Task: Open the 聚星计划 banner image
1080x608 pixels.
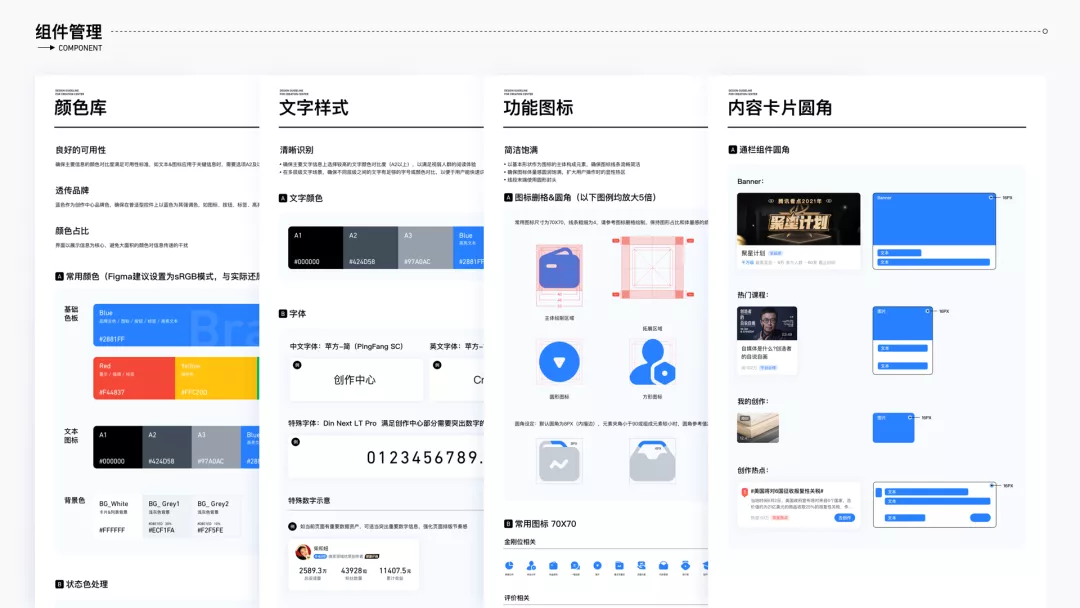Action: [x=798, y=219]
